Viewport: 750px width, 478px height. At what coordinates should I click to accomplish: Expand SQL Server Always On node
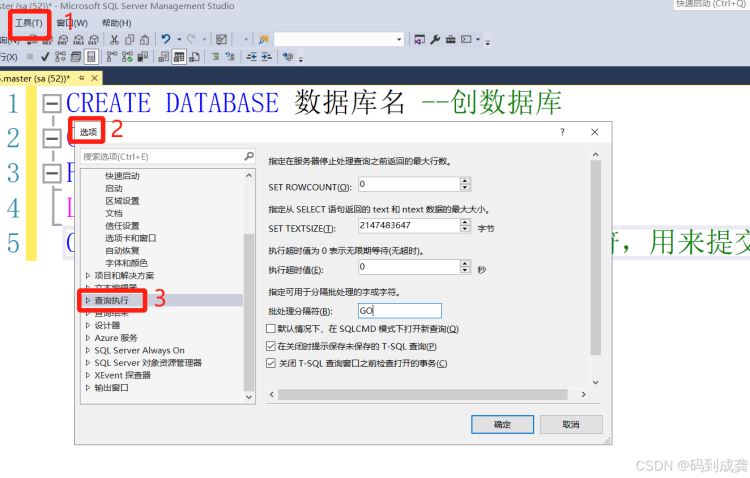coord(88,350)
